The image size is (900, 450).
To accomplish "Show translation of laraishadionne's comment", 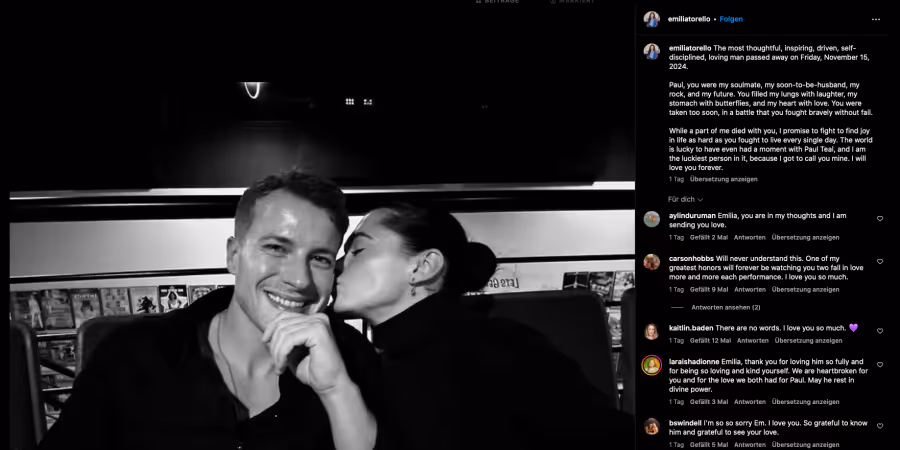I will (805, 402).
